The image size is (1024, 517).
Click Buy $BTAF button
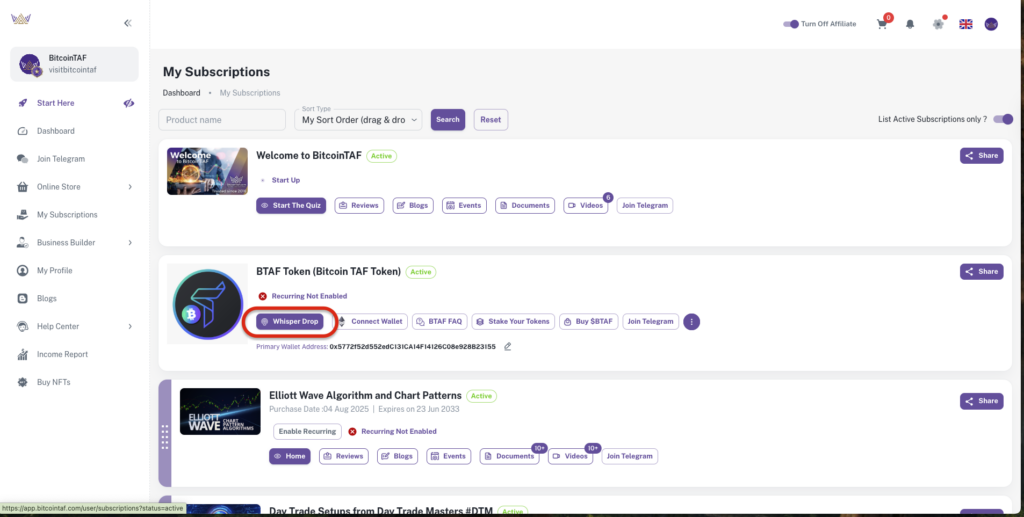click(588, 322)
